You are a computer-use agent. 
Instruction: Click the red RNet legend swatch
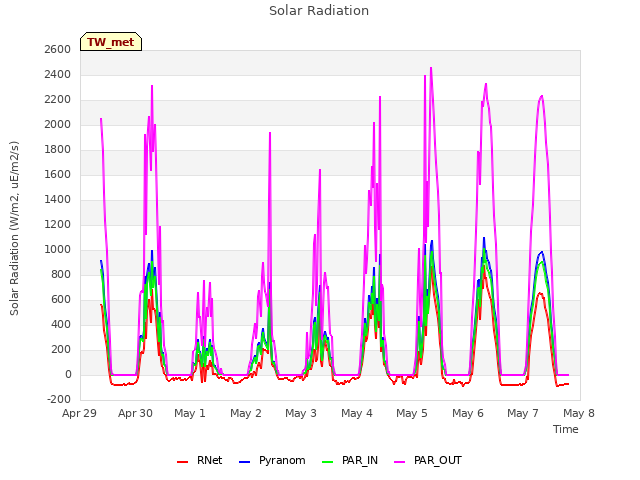(182, 462)
